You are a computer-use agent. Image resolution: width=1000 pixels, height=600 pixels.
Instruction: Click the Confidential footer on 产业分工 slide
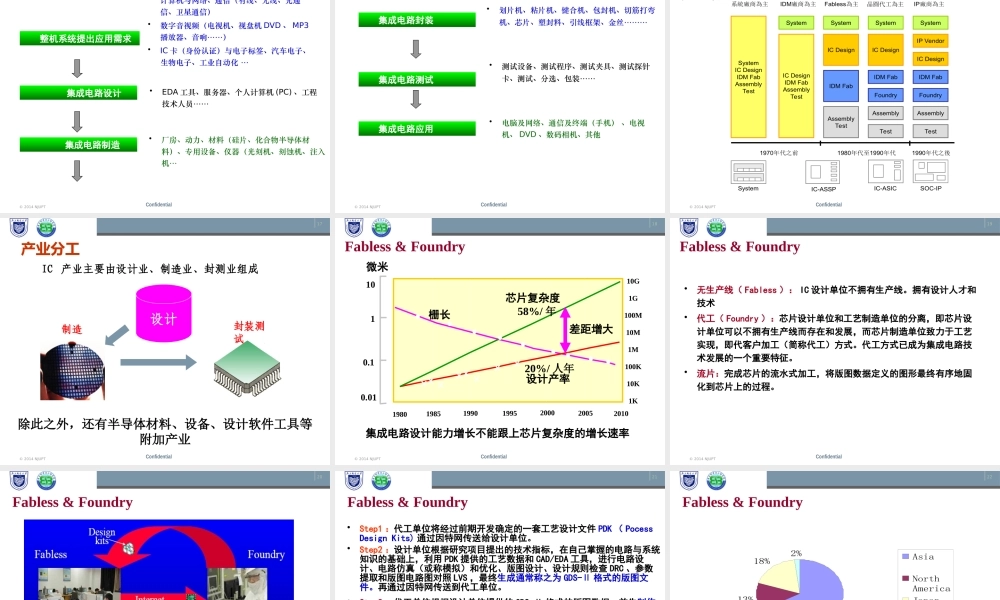159,454
